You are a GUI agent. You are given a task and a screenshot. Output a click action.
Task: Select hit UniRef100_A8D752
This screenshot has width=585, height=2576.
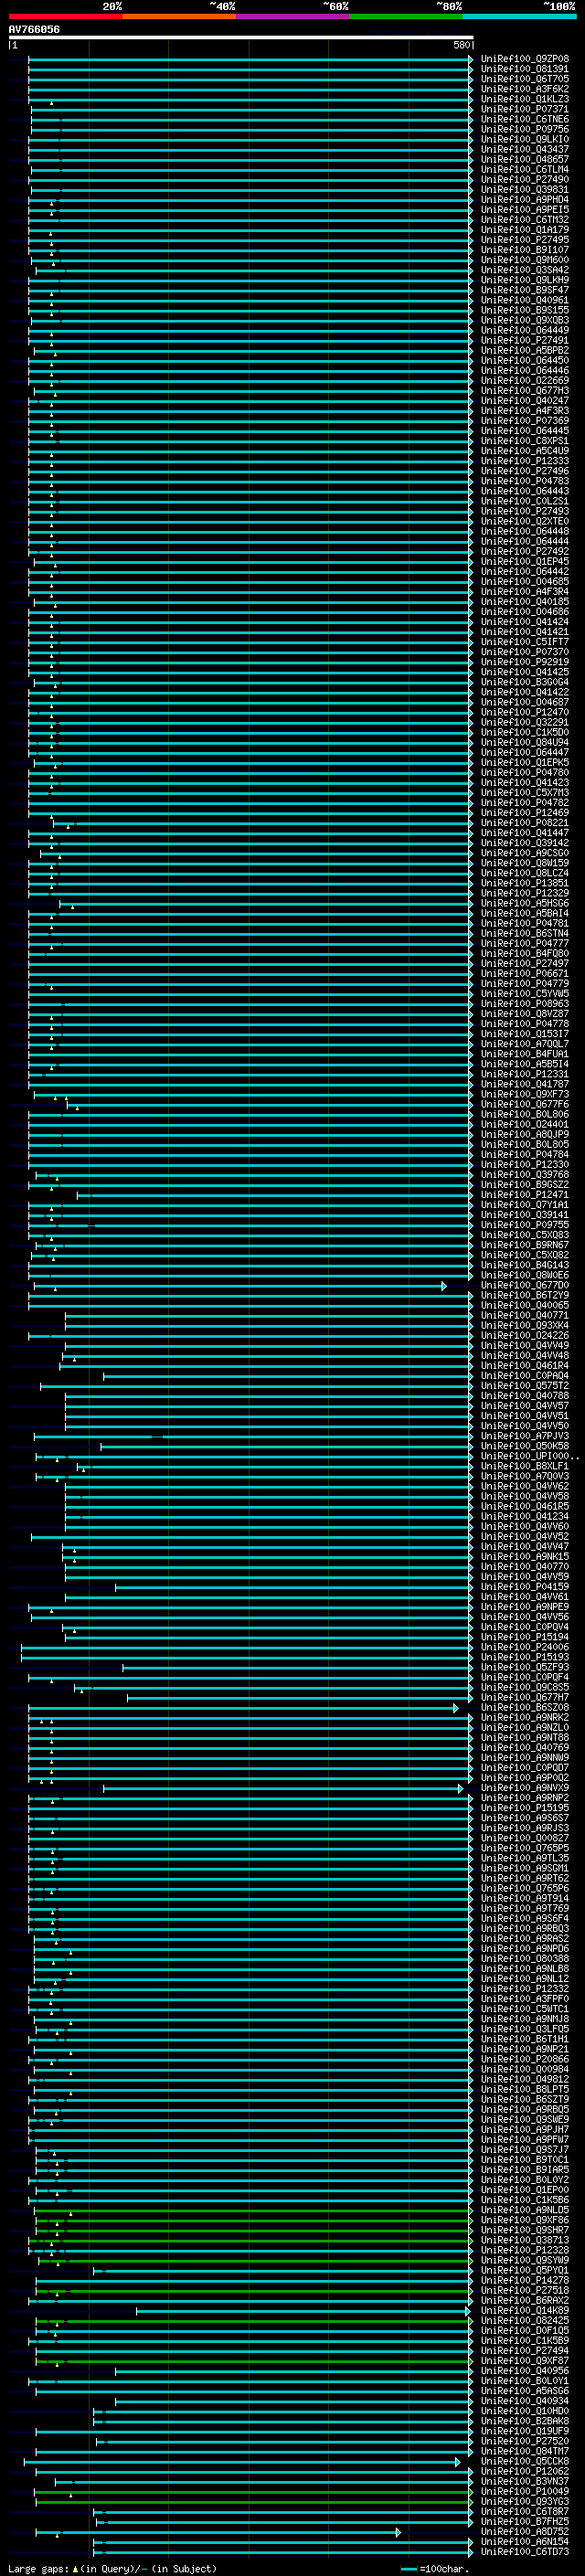coord(525,2531)
